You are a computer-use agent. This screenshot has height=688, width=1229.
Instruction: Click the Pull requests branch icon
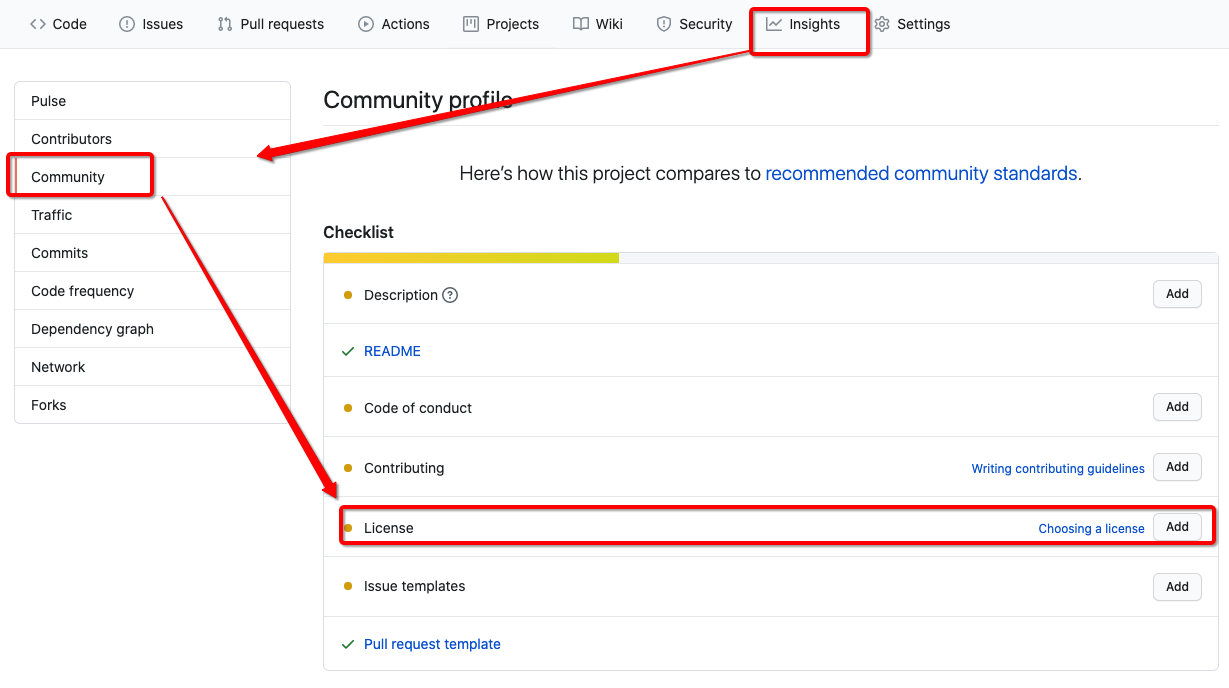click(225, 24)
